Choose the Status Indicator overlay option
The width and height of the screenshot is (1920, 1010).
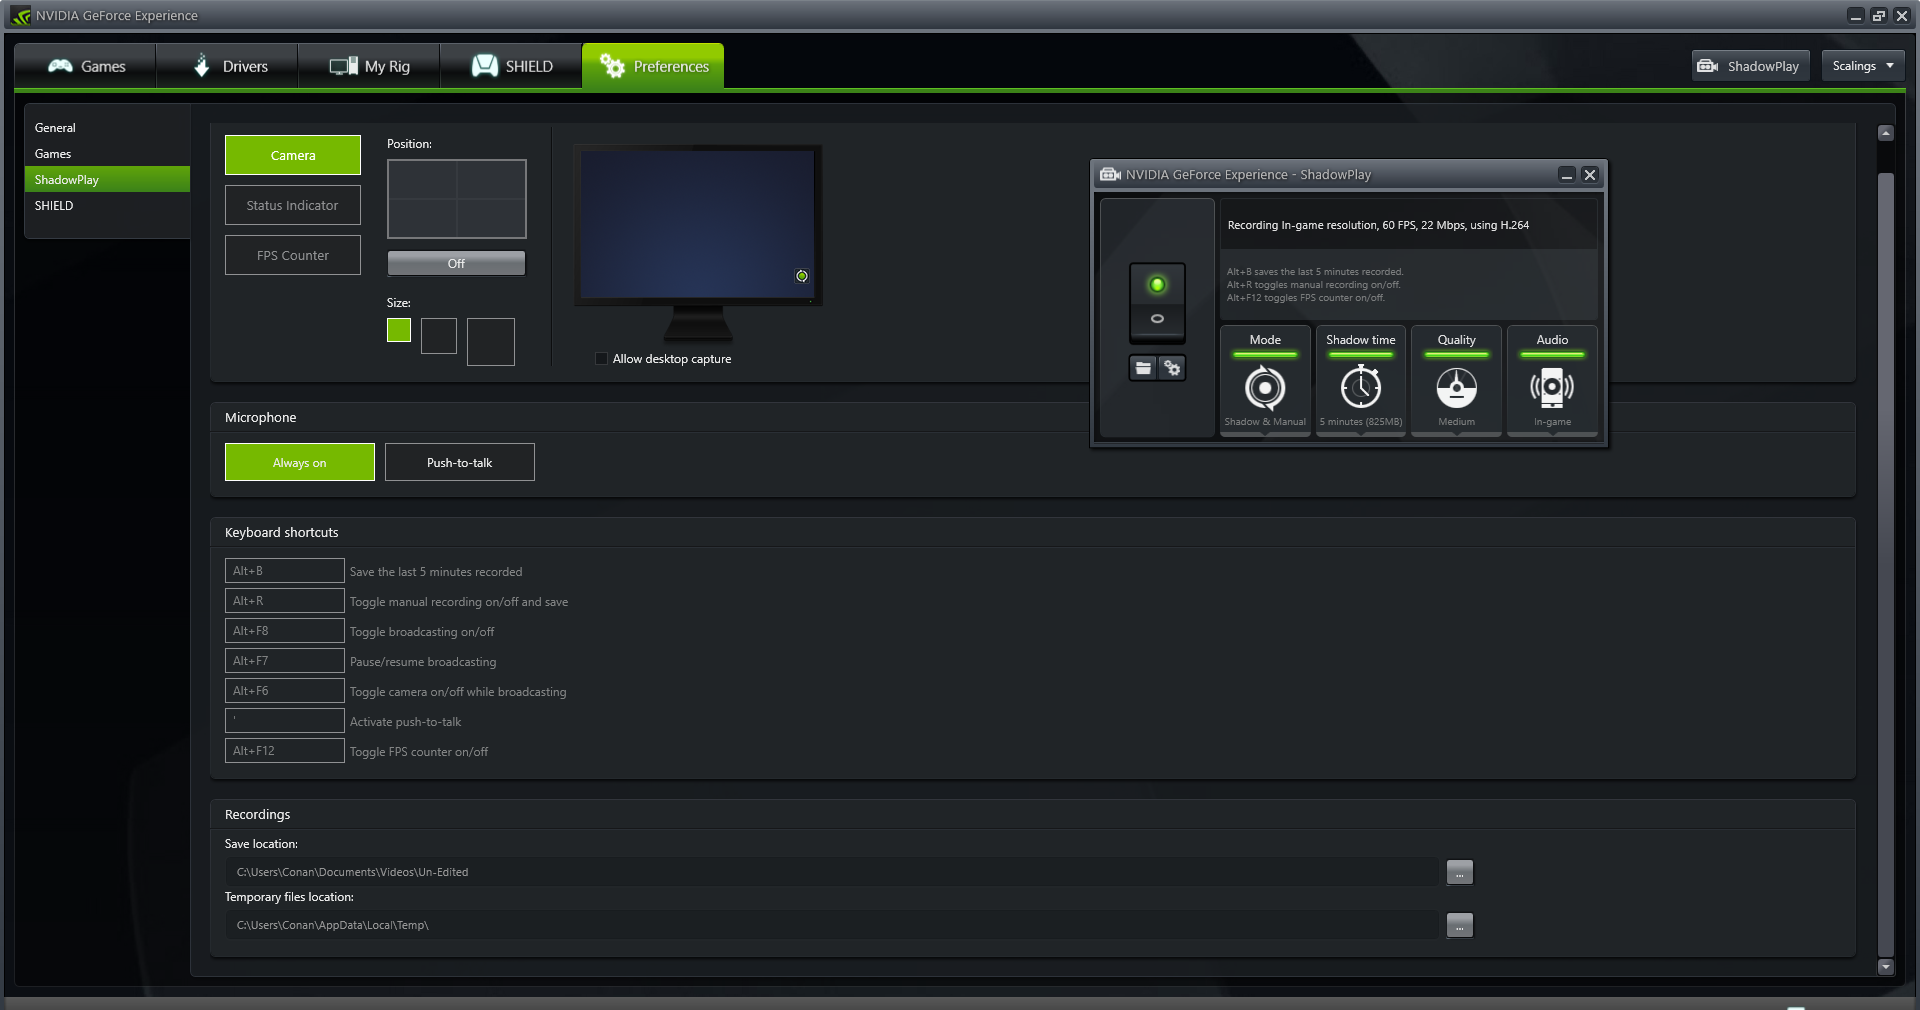click(x=293, y=205)
